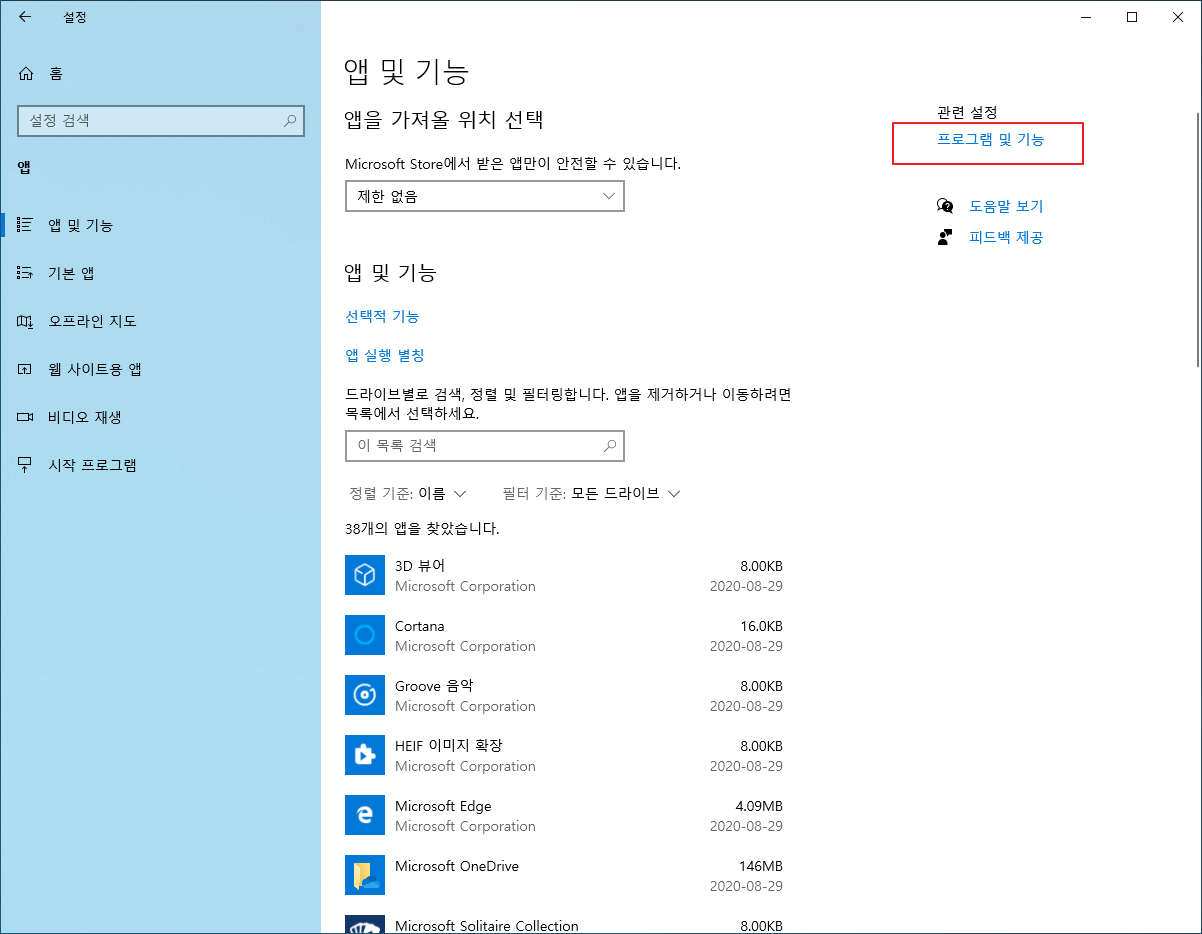Select the Microsoft OneDrive name text

pyautogui.click(x=457, y=866)
